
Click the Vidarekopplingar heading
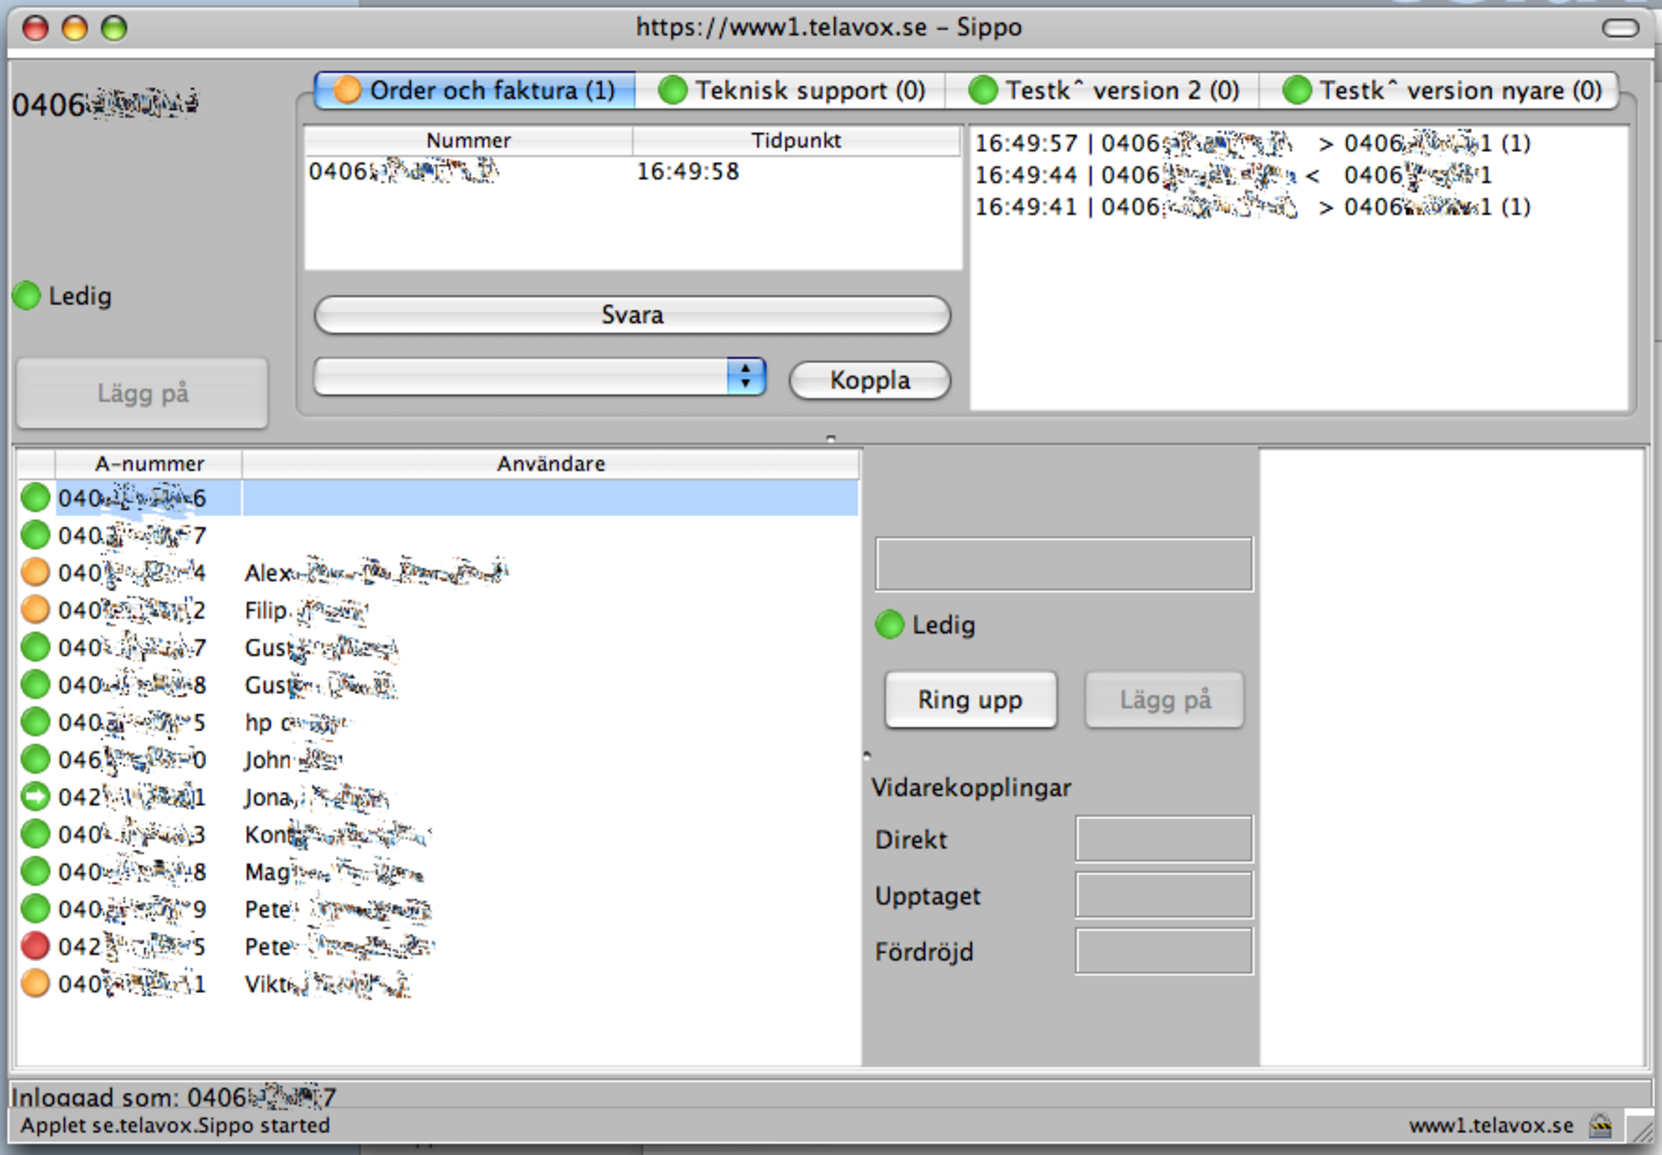coord(971,787)
